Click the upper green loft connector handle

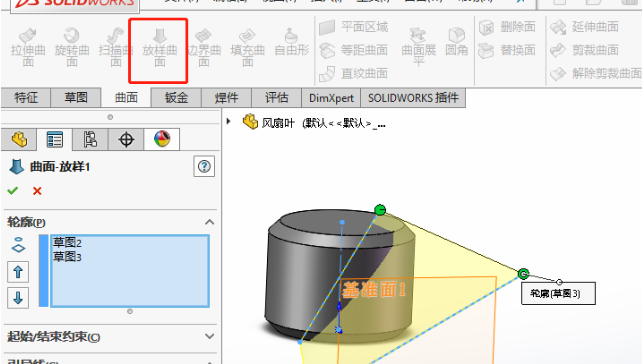pos(380,210)
